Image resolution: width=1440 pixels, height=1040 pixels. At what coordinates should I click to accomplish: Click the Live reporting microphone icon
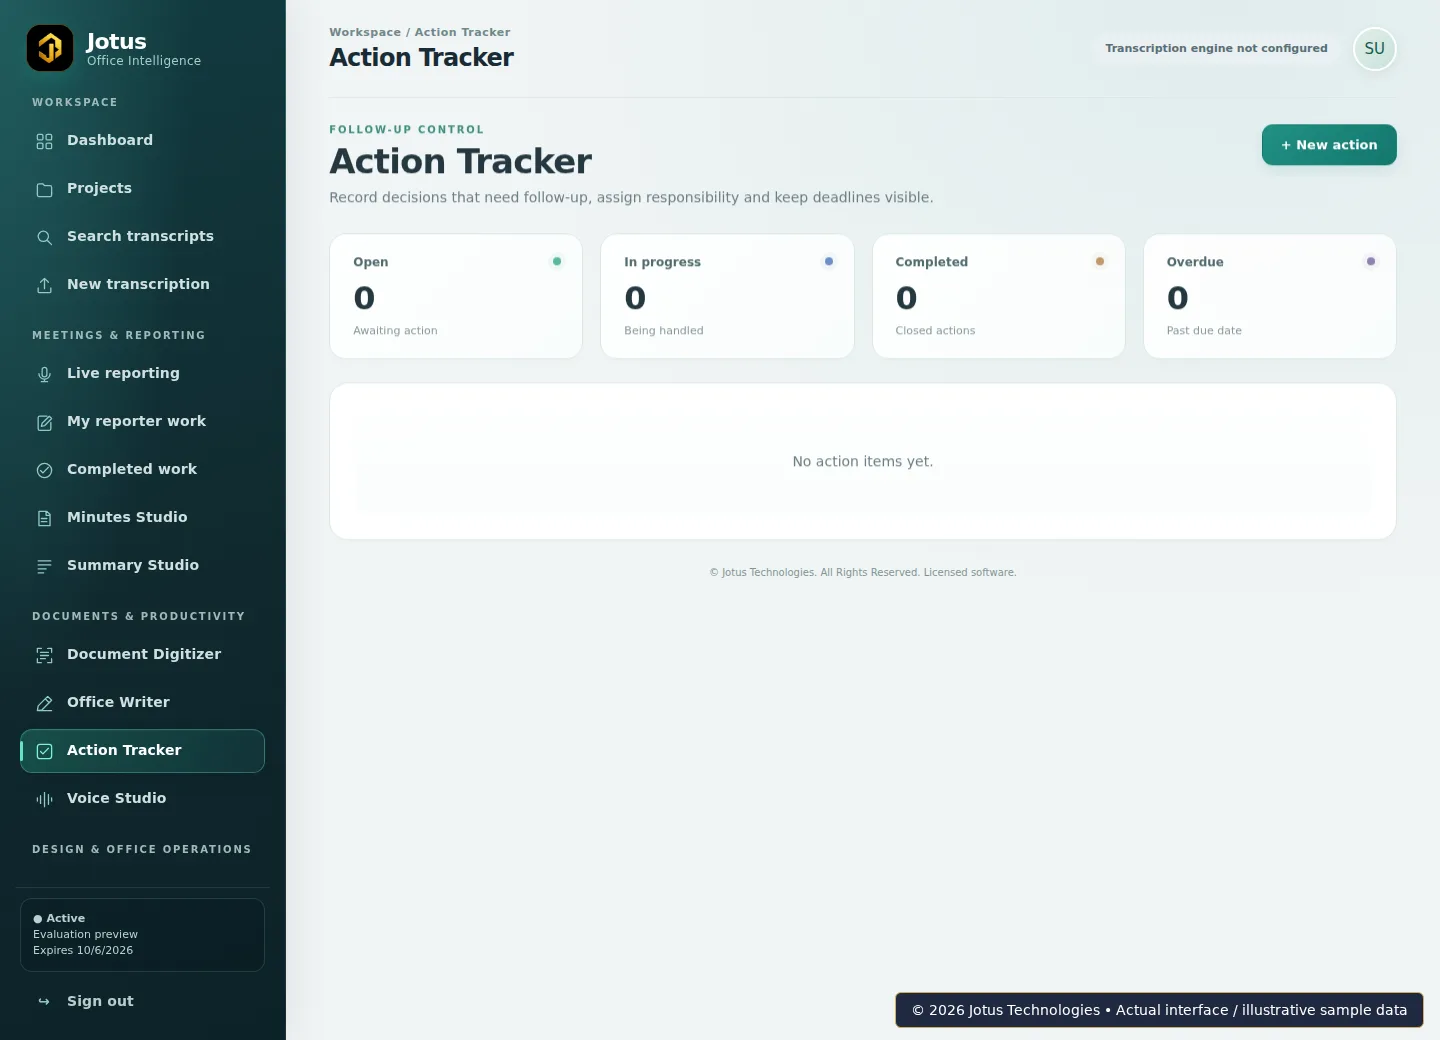click(x=44, y=375)
